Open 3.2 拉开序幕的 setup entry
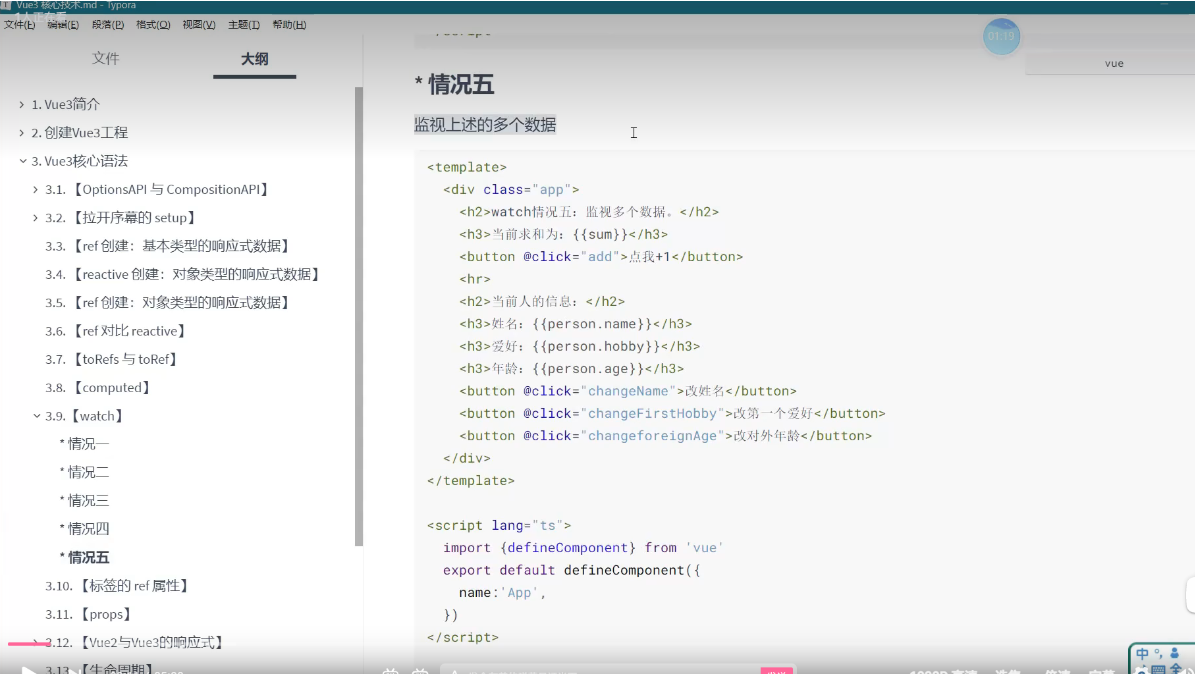Image resolution: width=1195 pixels, height=676 pixels. [122, 217]
